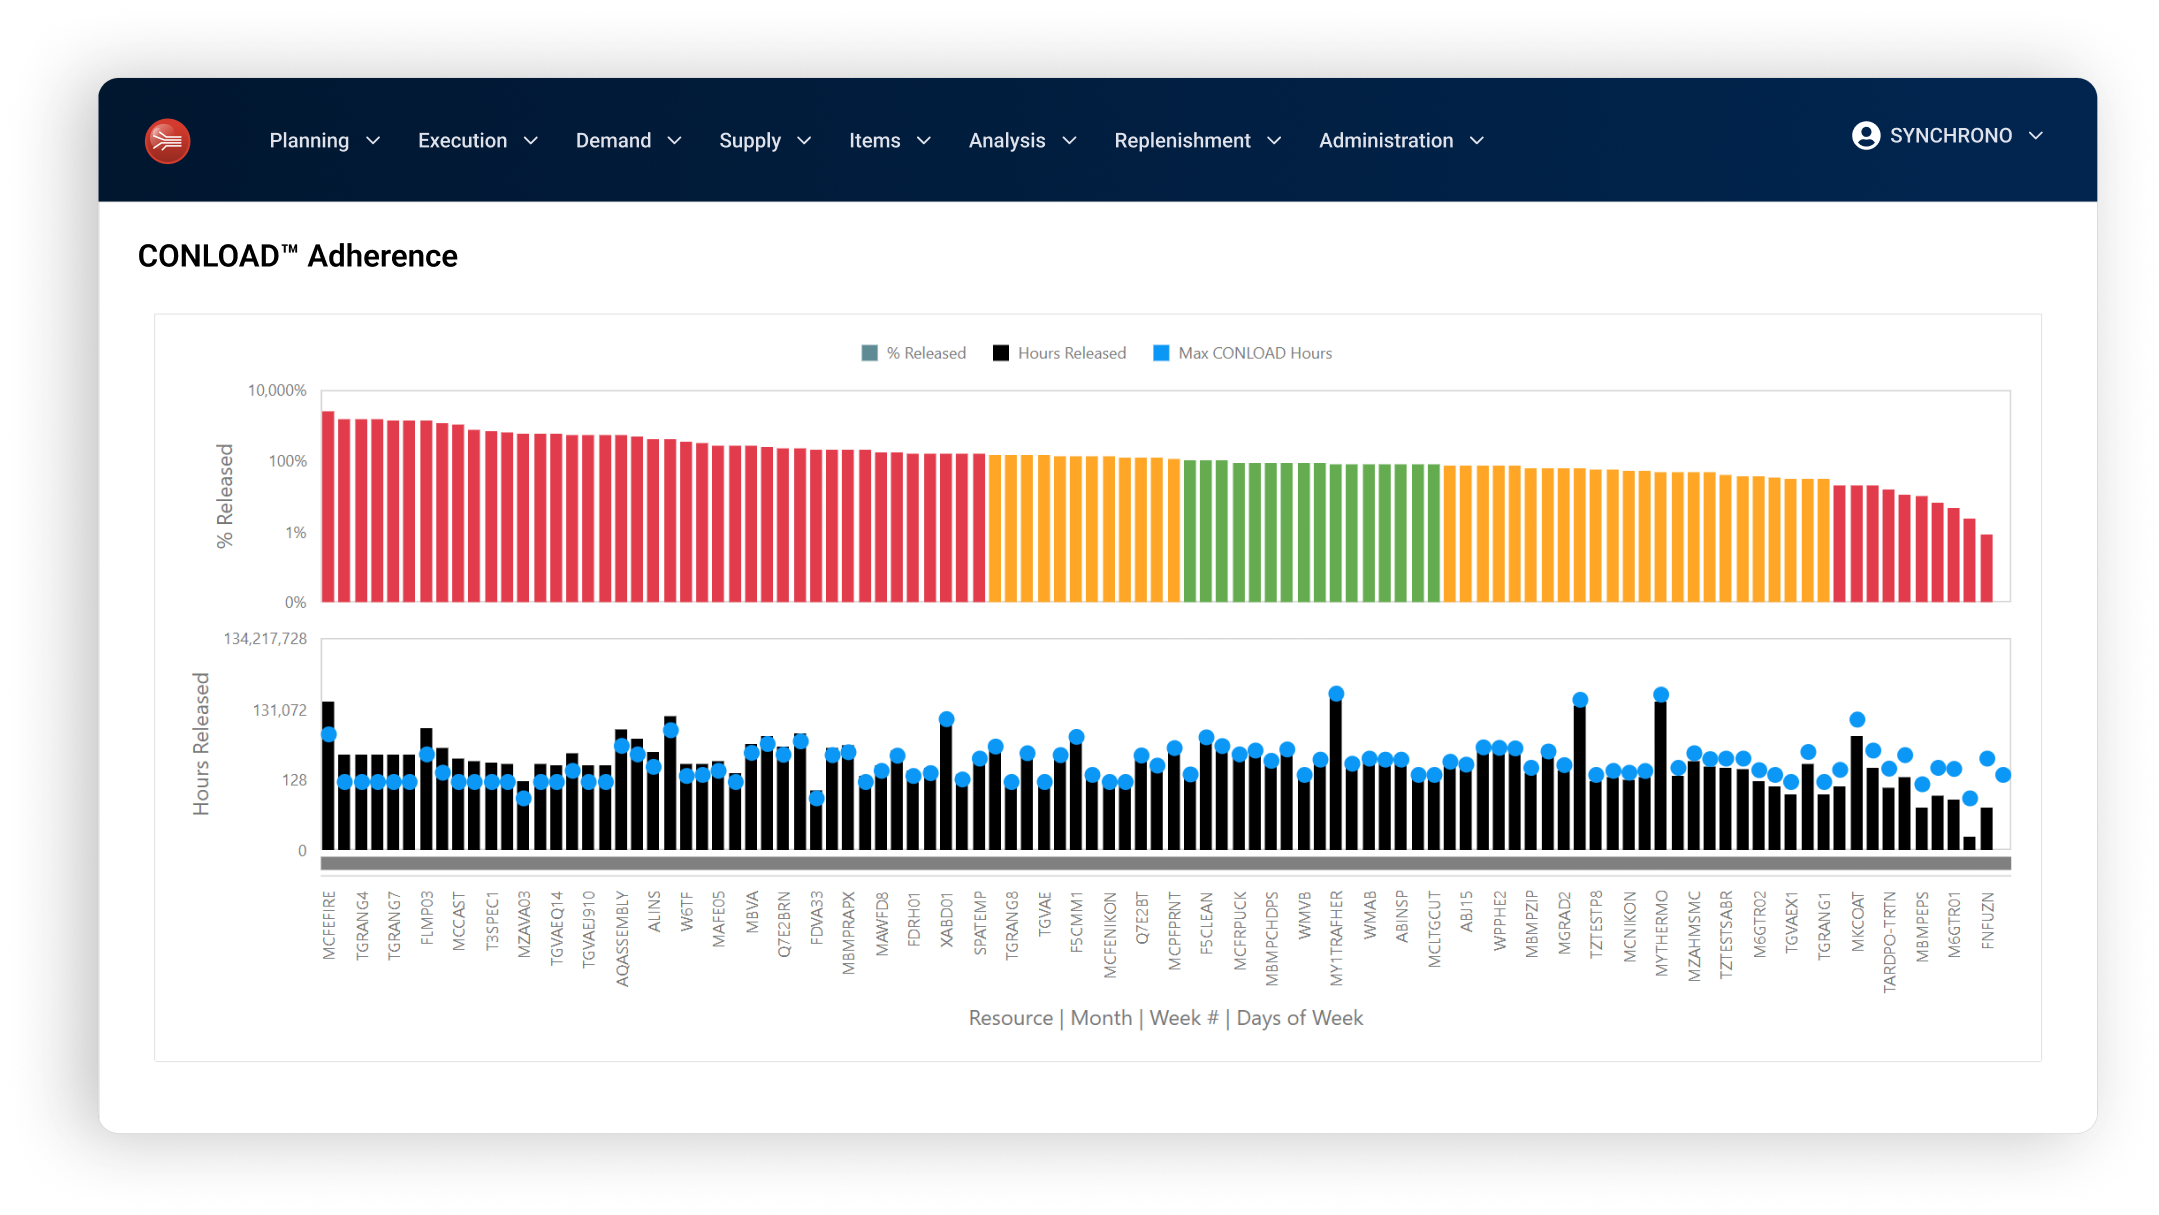The height and width of the screenshot is (1215, 2159).
Task: Click the first red MCFEFIRE percent bar
Action: pyautogui.click(x=328, y=506)
